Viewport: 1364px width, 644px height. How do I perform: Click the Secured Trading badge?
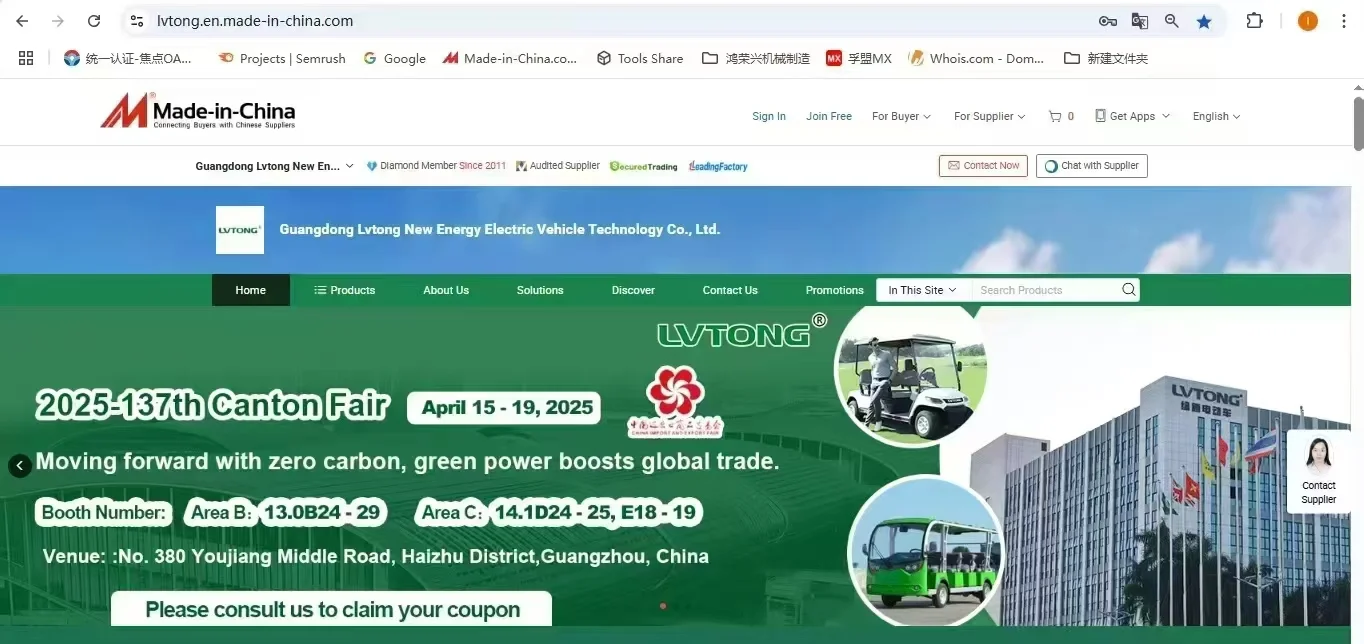coord(643,166)
